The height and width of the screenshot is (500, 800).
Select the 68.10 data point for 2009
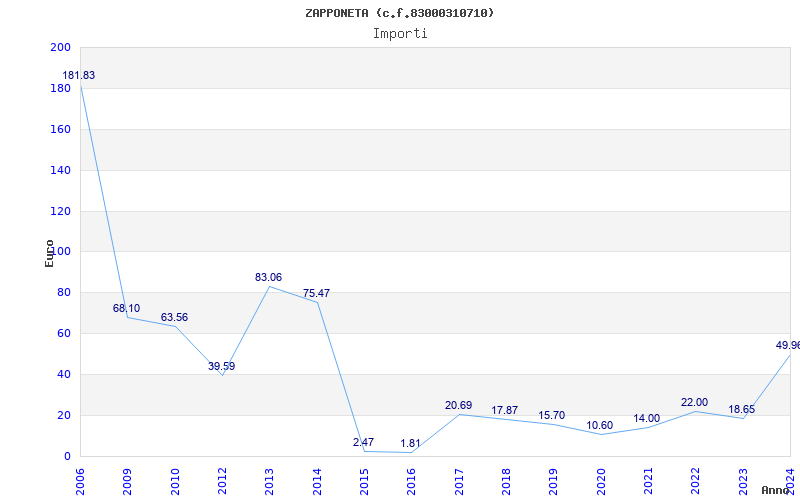click(126, 309)
